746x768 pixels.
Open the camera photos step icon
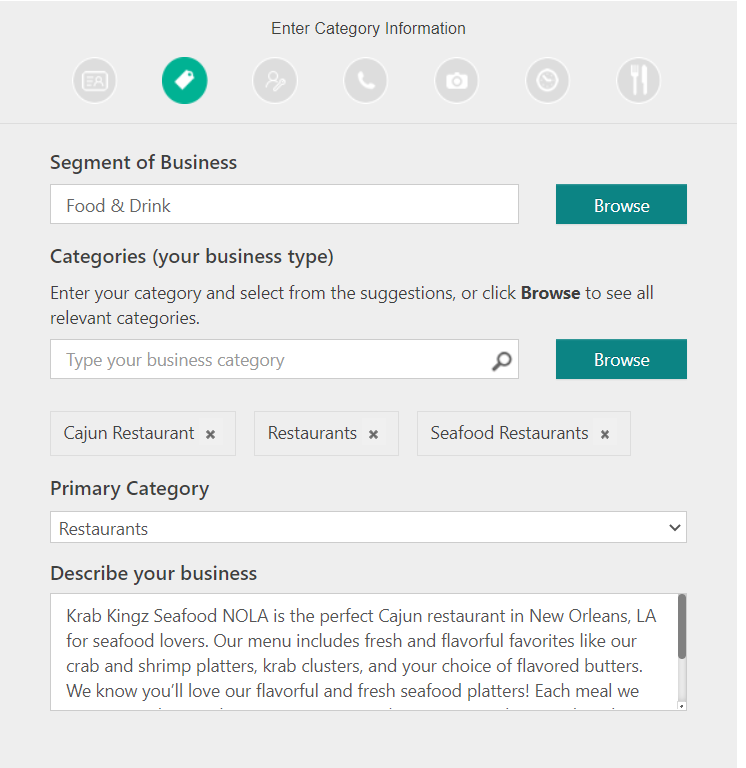(457, 80)
